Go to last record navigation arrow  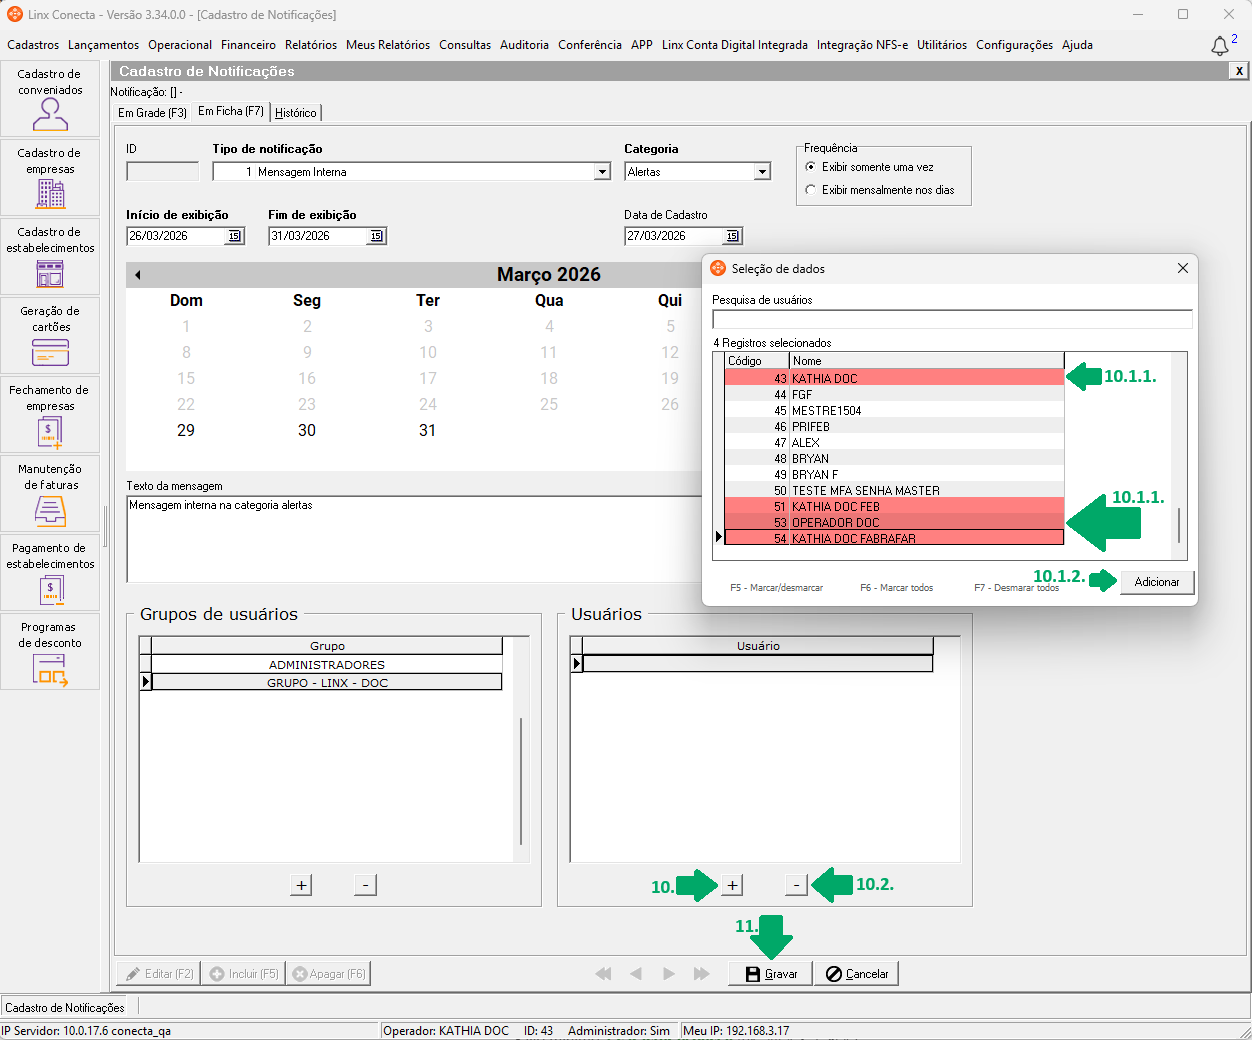tap(702, 974)
